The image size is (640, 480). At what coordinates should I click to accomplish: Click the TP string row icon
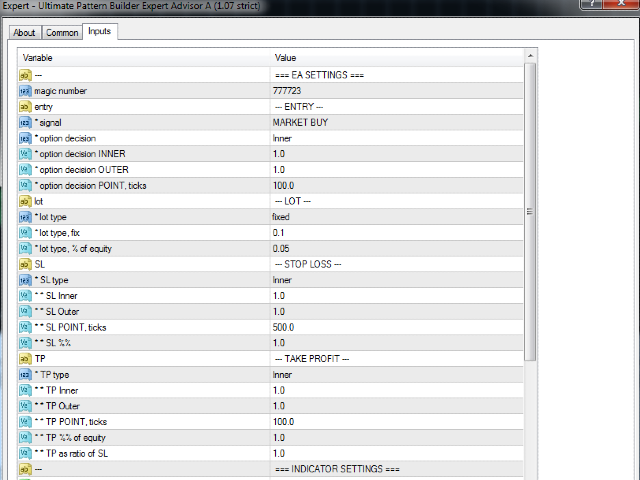tap(25, 359)
